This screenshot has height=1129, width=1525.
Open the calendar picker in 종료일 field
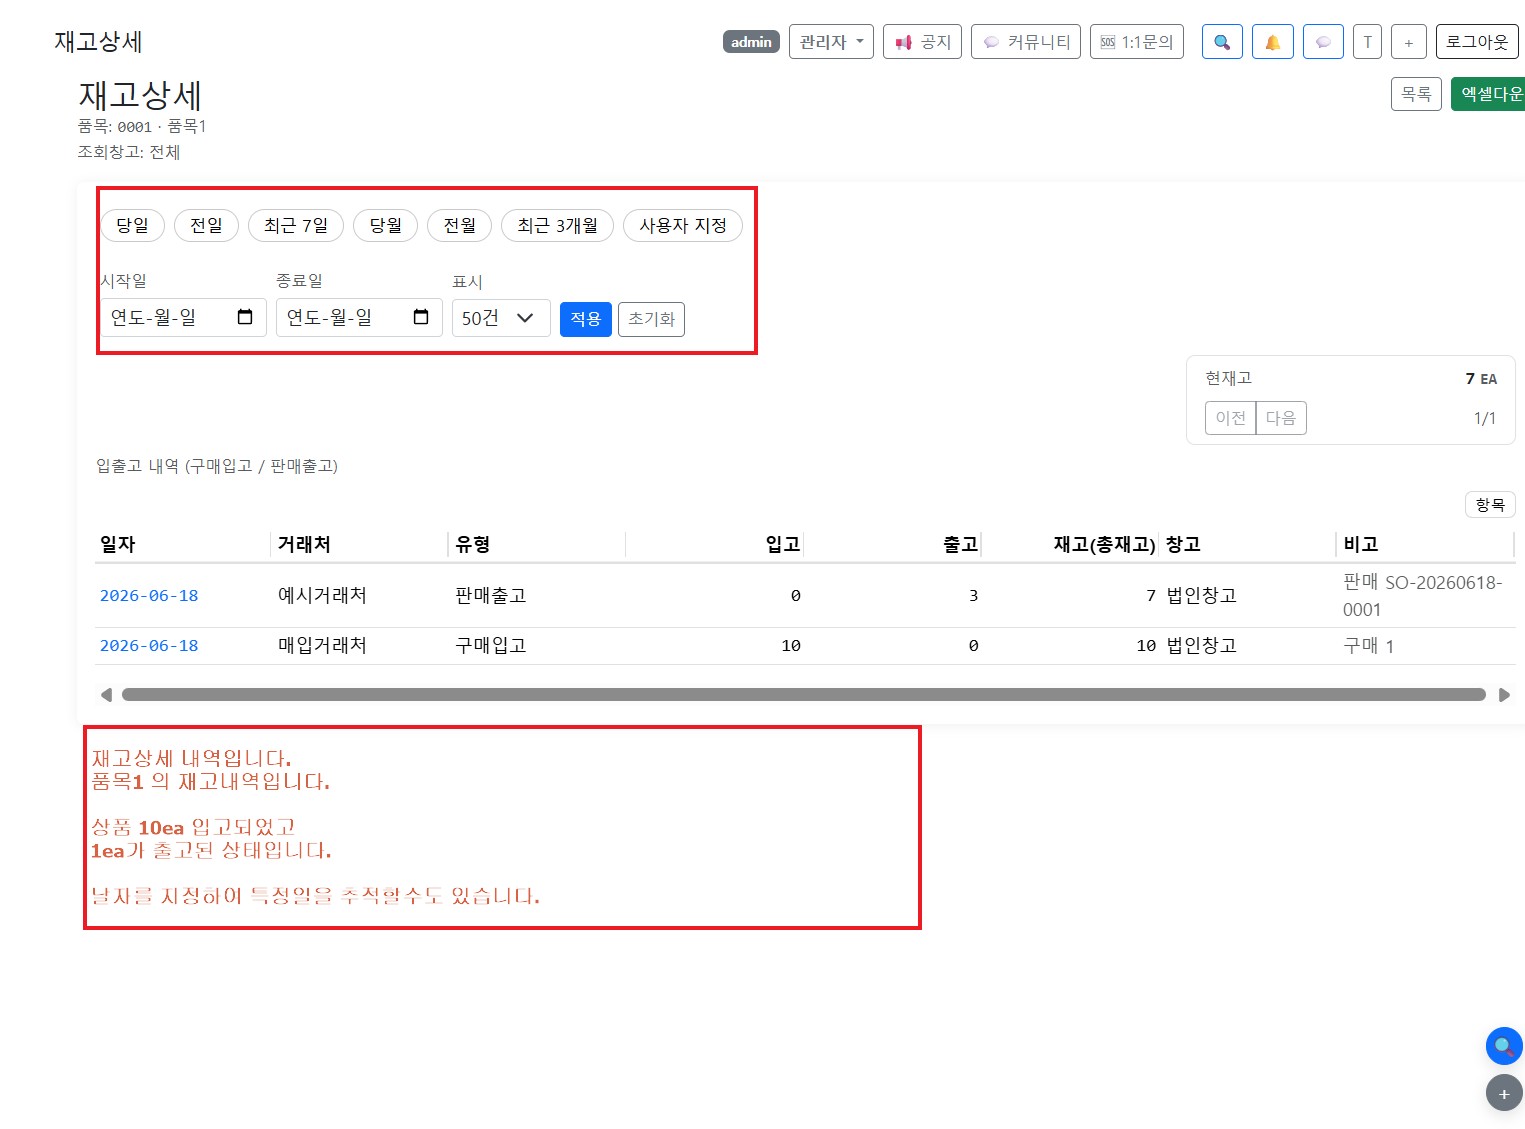click(421, 317)
